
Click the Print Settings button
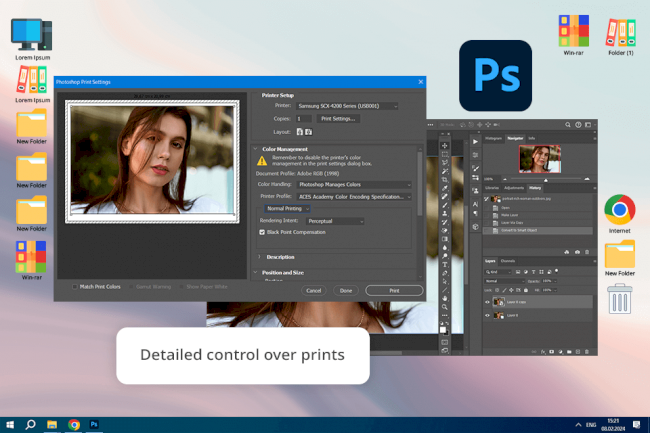click(x=338, y=118)
